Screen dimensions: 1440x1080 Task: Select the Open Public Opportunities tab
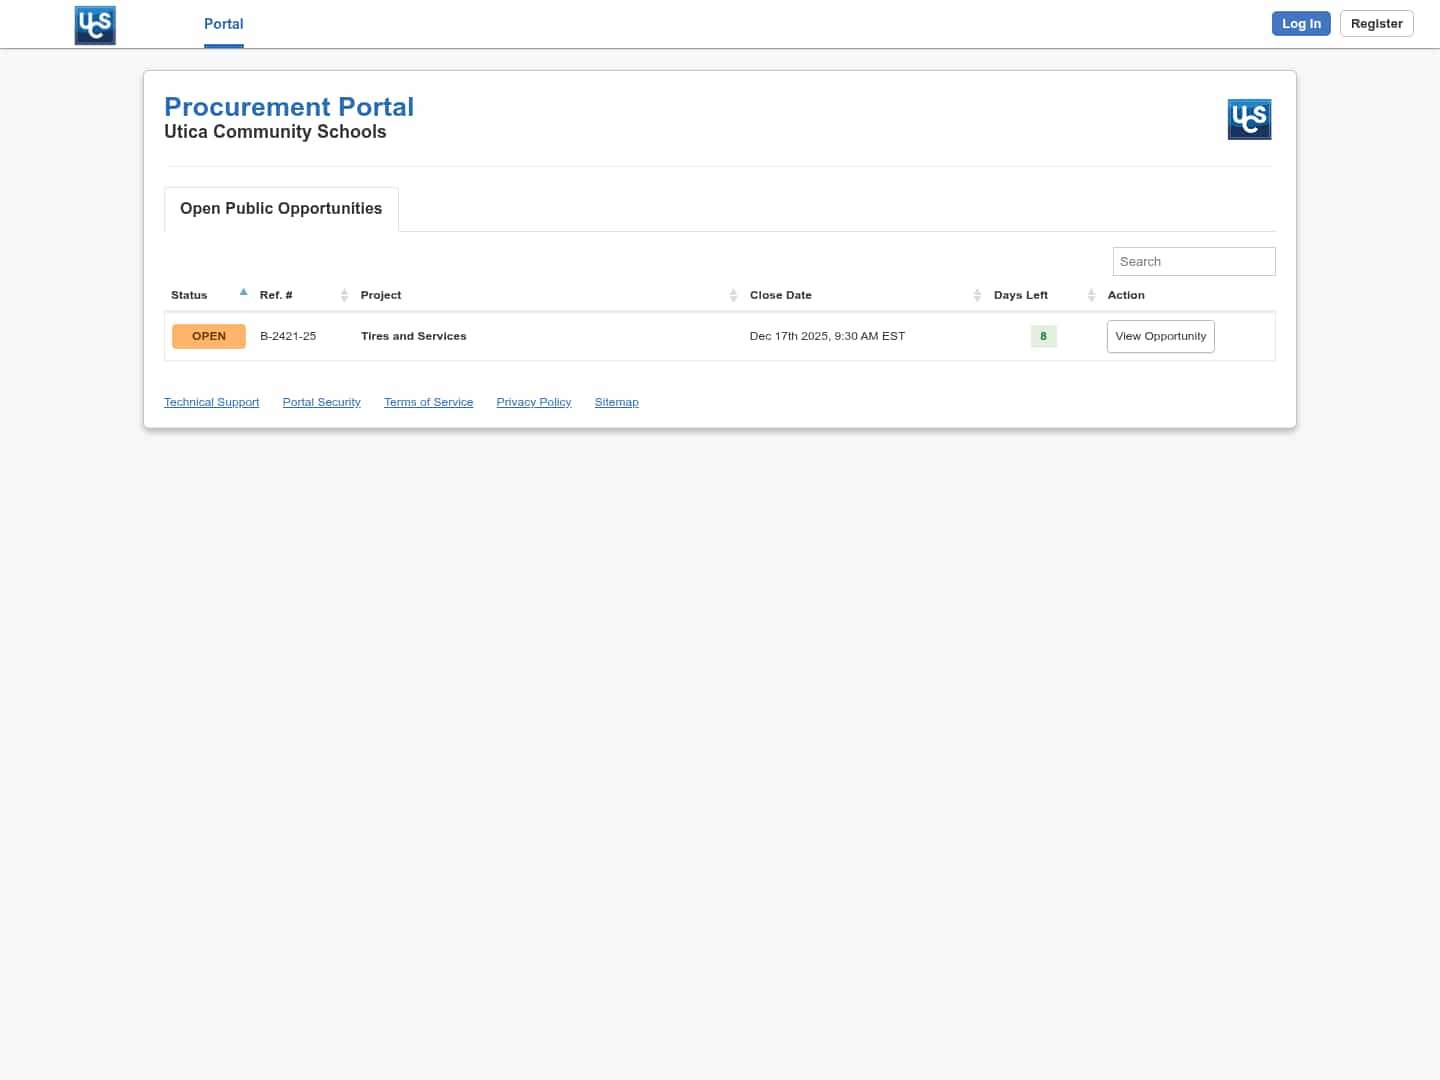coord(281,209)
